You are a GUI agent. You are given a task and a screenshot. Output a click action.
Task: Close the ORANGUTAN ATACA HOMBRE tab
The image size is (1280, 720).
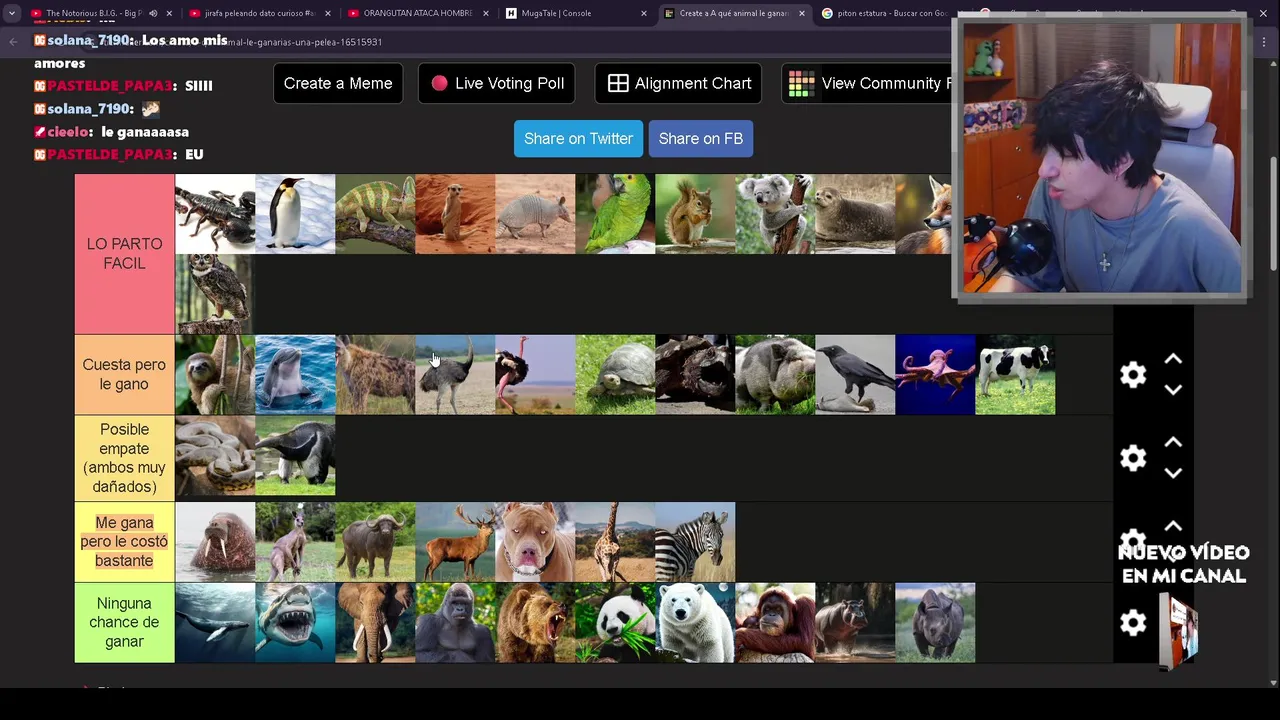(x=485, y=13)
